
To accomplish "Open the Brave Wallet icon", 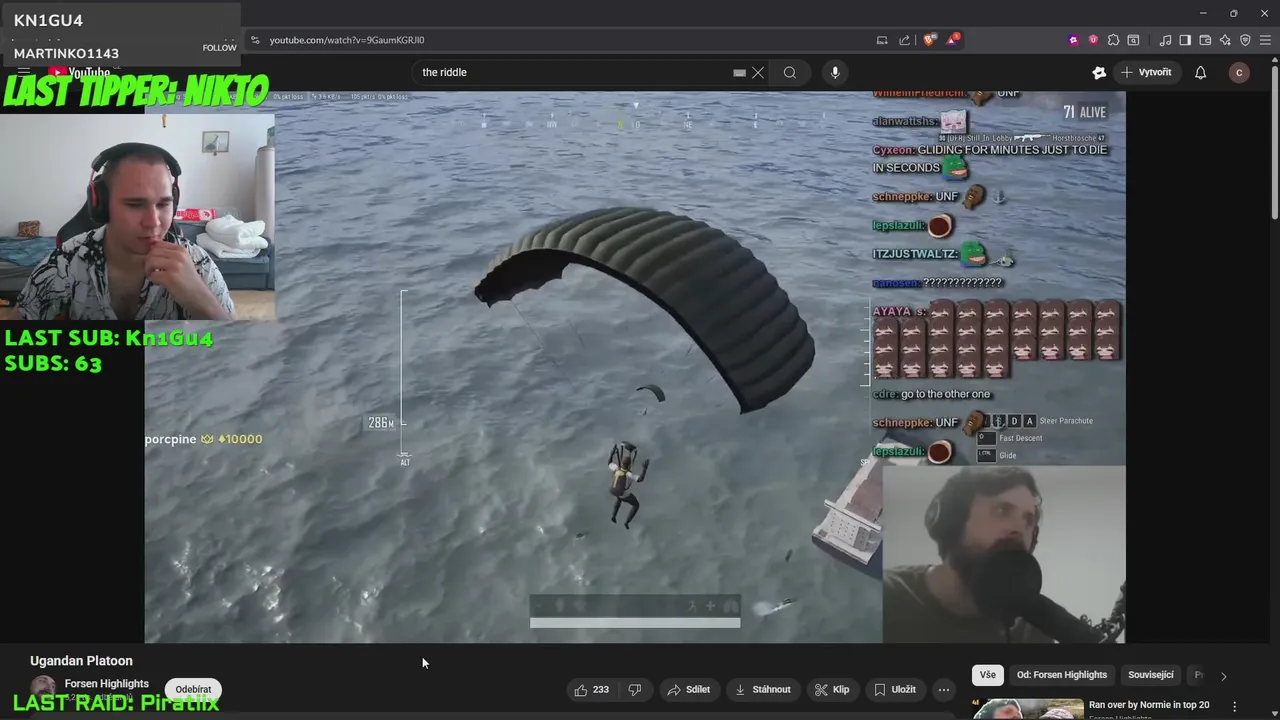I will pyautogui.click(x=1205, y=40).
